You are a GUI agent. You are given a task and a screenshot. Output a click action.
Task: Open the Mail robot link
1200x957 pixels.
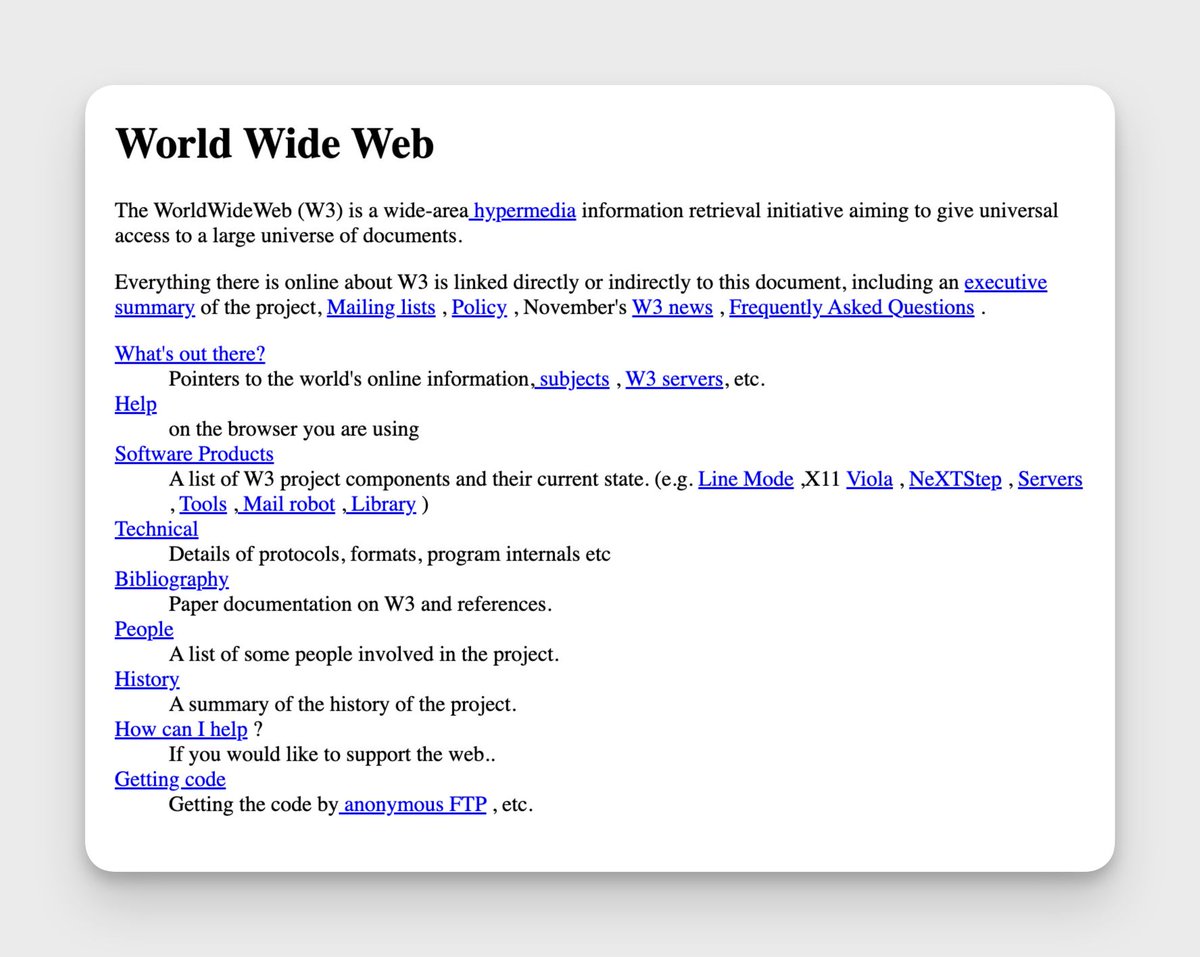pos(285,505)
